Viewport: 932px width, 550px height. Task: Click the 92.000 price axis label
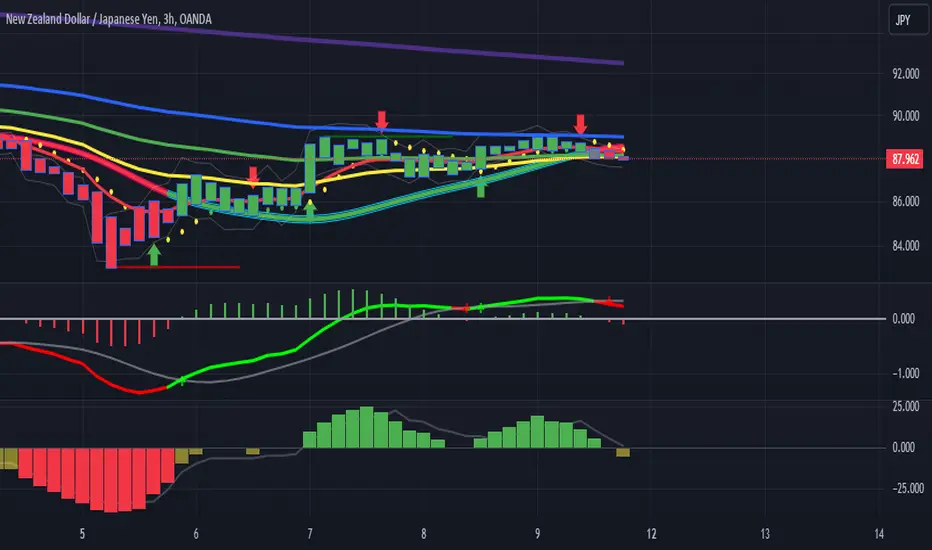tap(905, 74)
